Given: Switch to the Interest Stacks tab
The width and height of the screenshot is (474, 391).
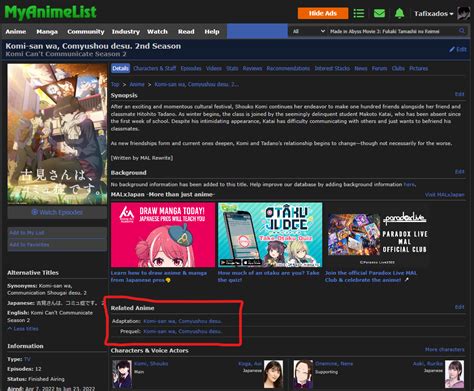Looking at the screenshot, I should tap(332, 68).
